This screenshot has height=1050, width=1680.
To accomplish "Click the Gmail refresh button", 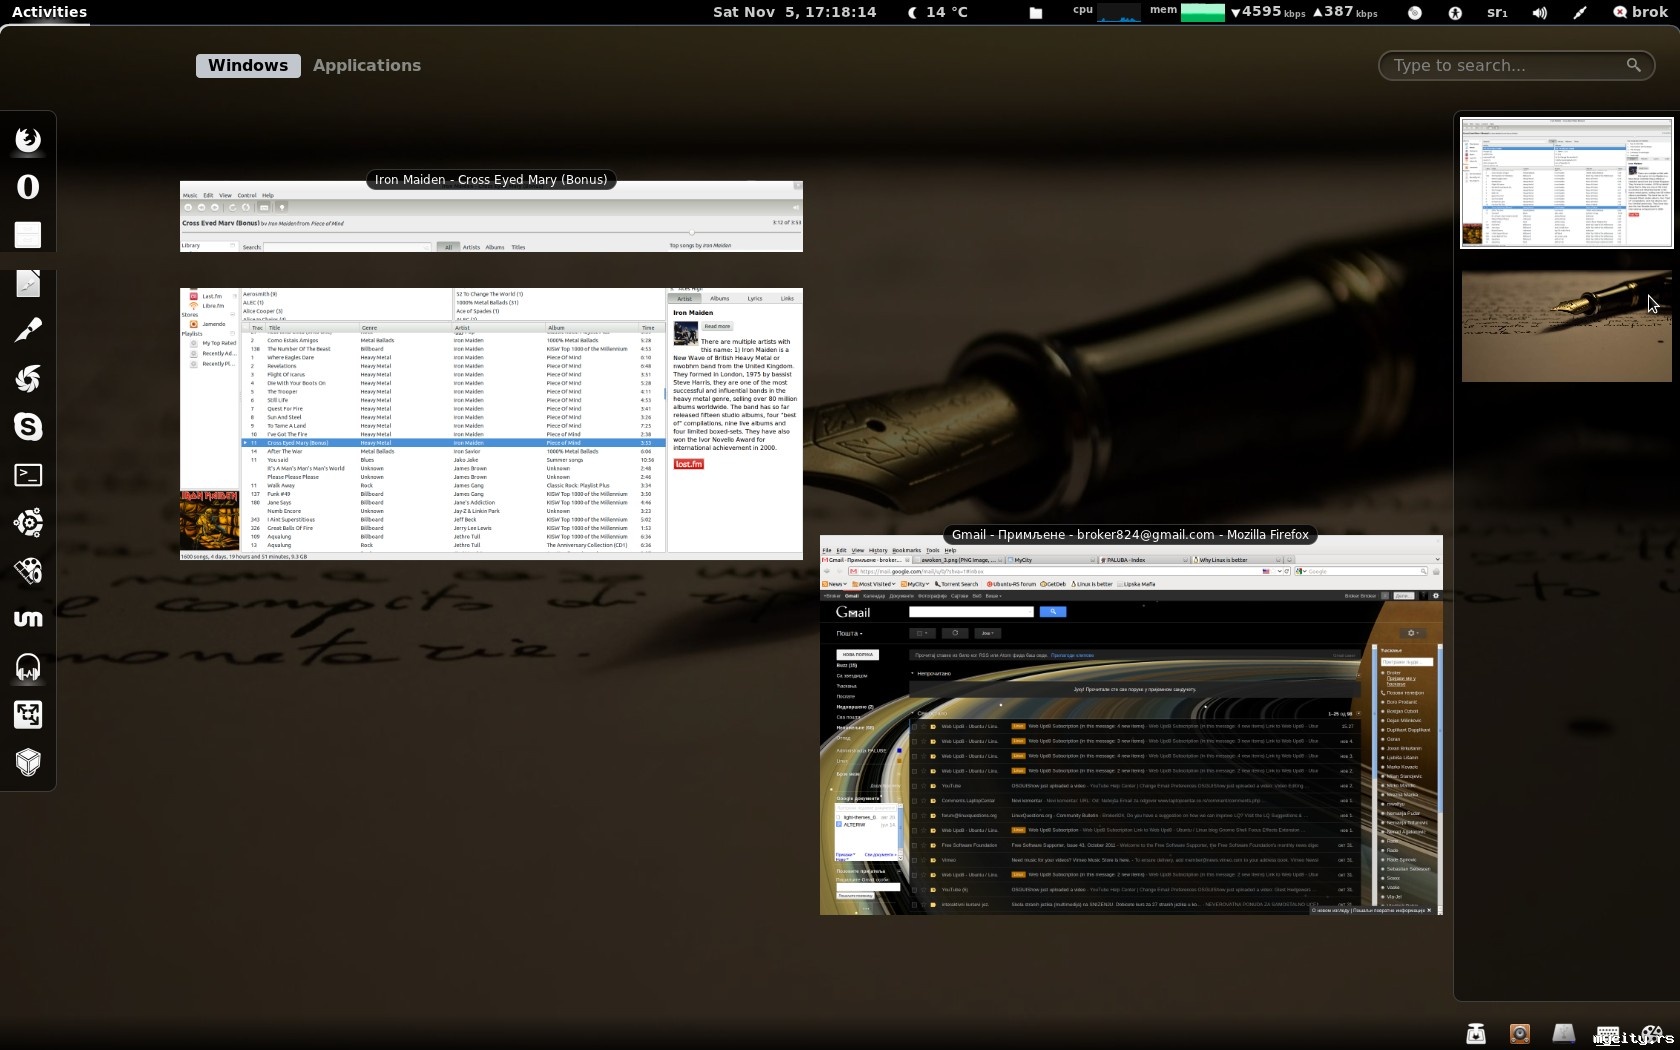I will click(x=955, y=633).
